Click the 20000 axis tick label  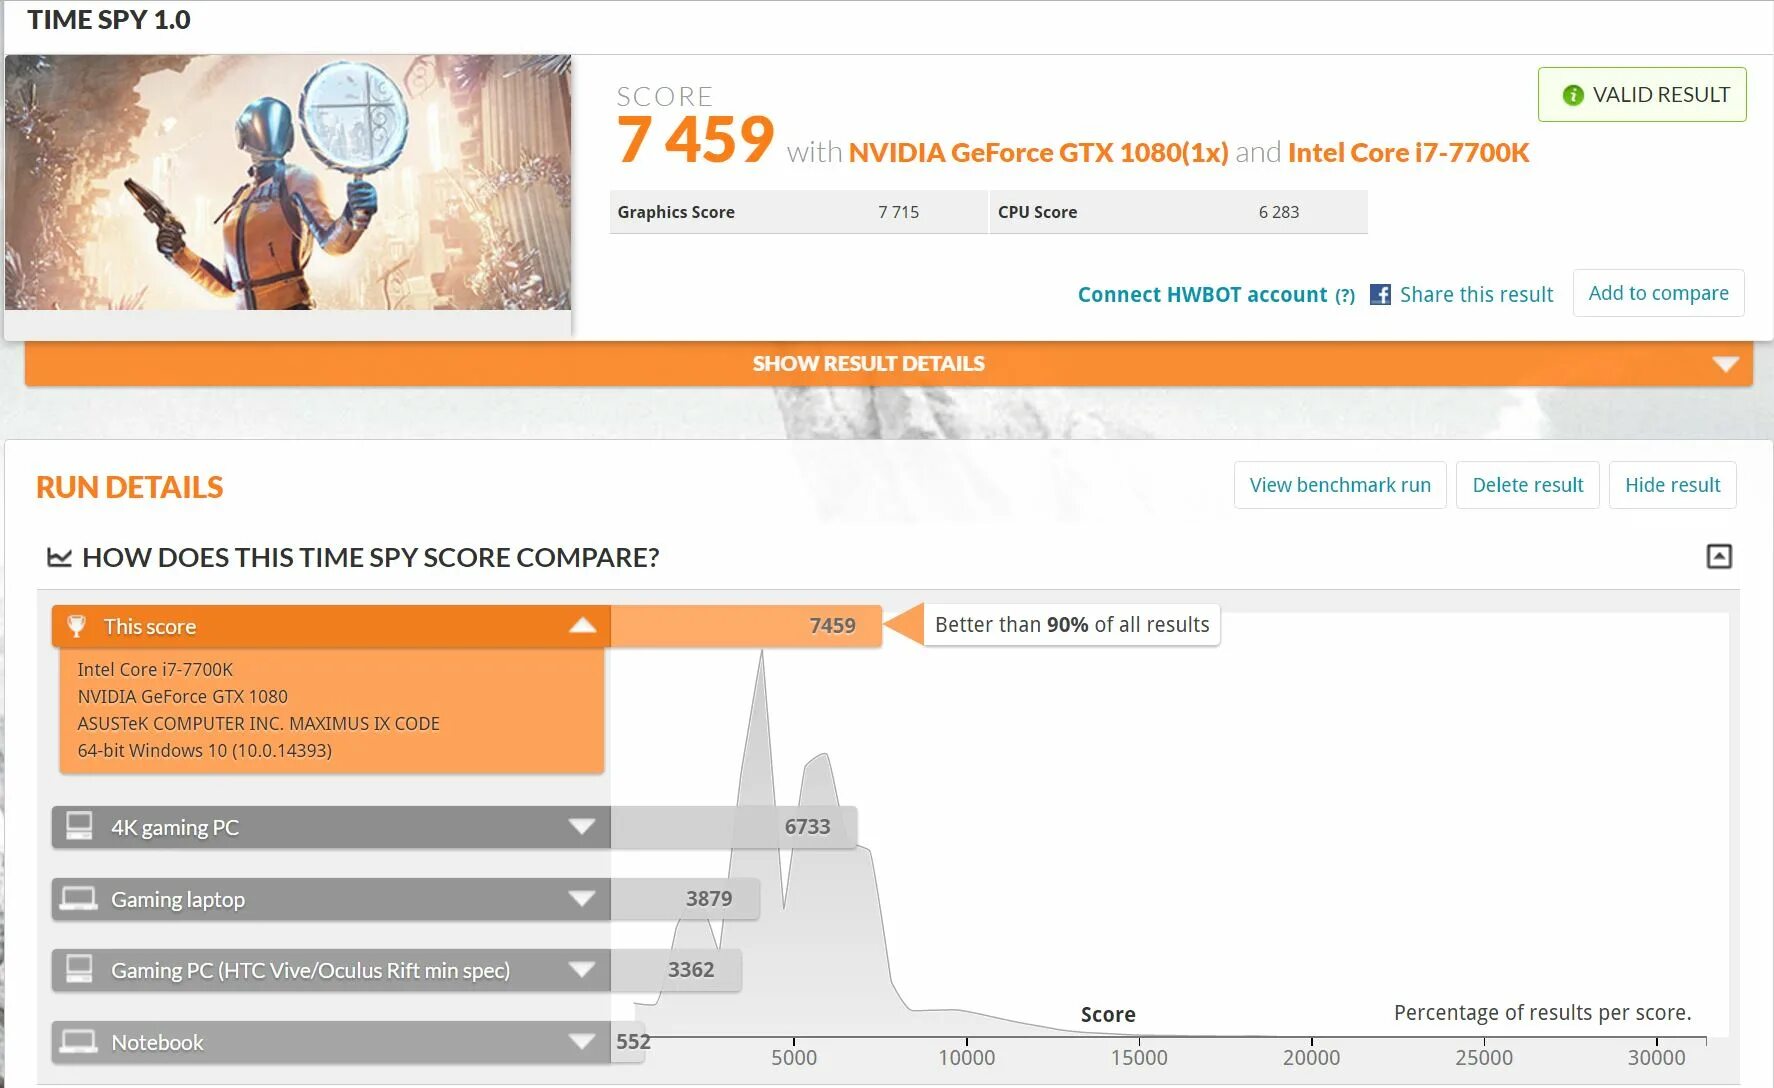coord(1311,1057)
